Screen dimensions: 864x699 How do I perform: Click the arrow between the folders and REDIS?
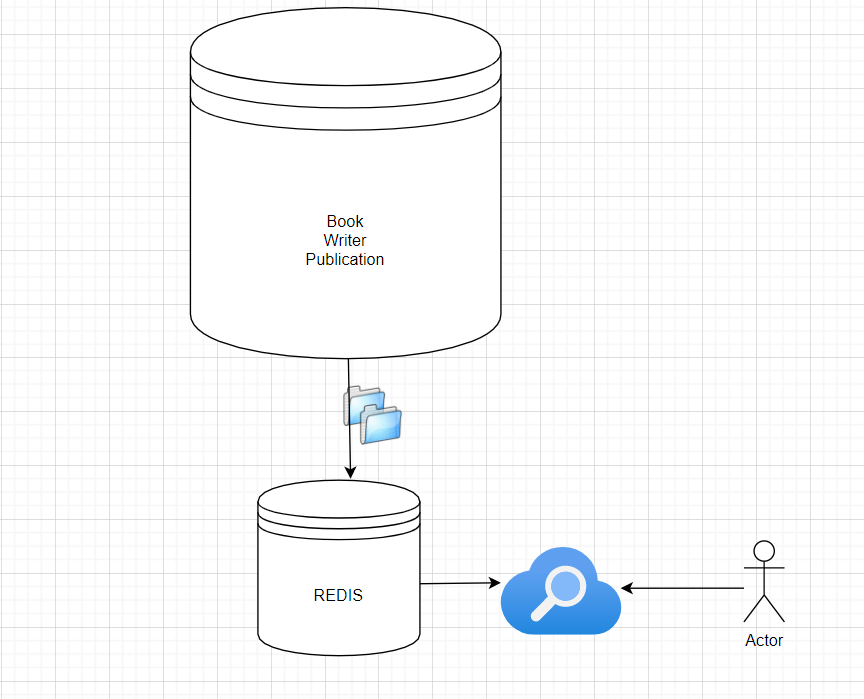(350, 460)
